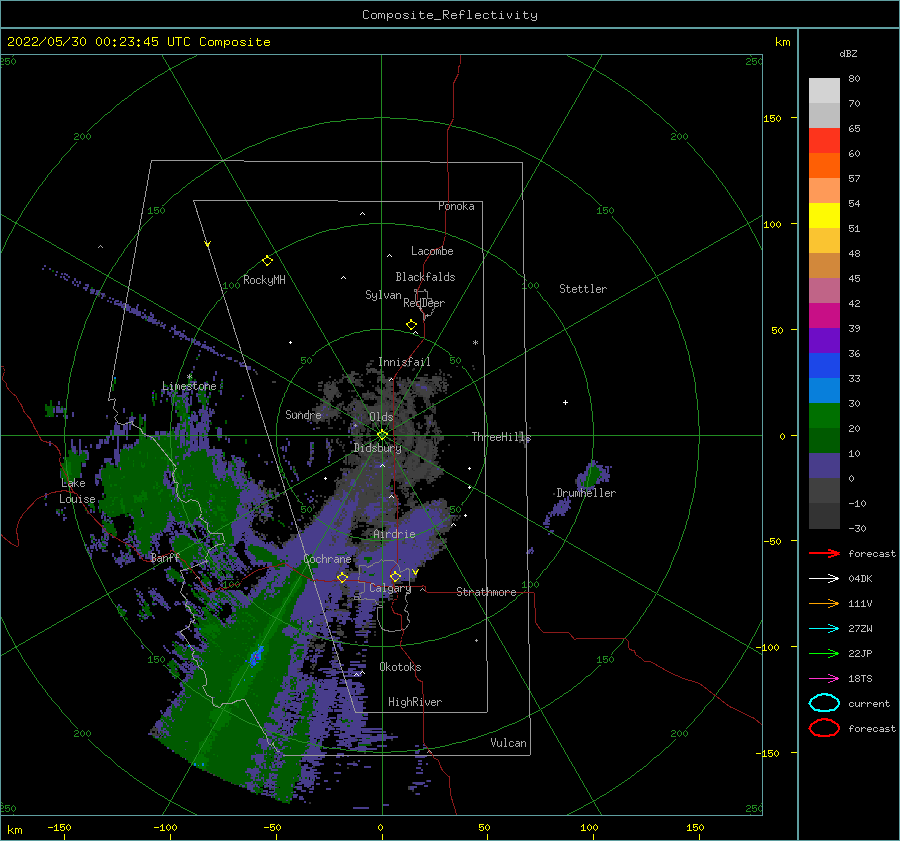The image size is (900, 841).
Task: Click the purple 39 dBZ color swatch
Action: (824, 340)
